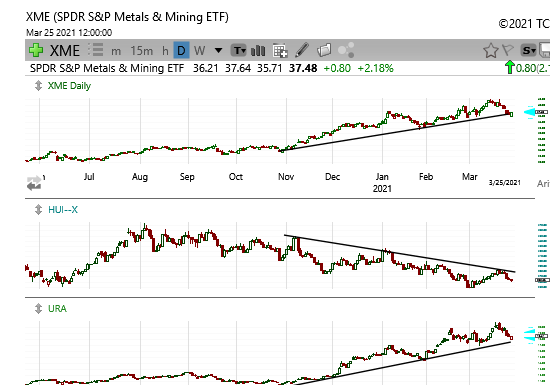Click the 'XME Daily' pane label
Image resolution: width=550 pixels, height=385 pixels.
coord(69,86)
